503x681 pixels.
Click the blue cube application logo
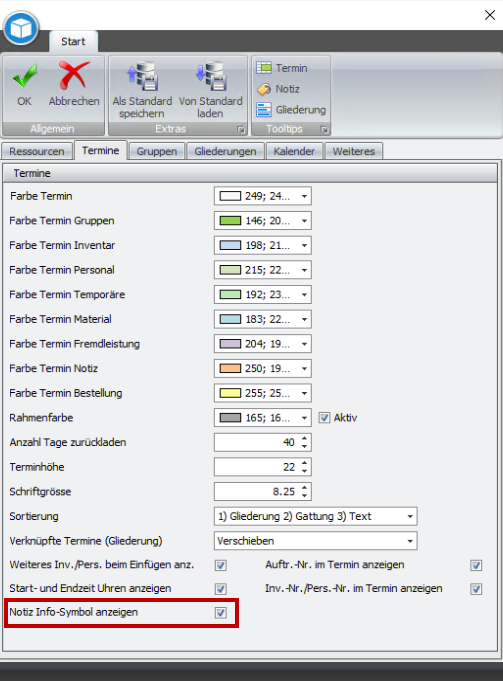point(21,28)
